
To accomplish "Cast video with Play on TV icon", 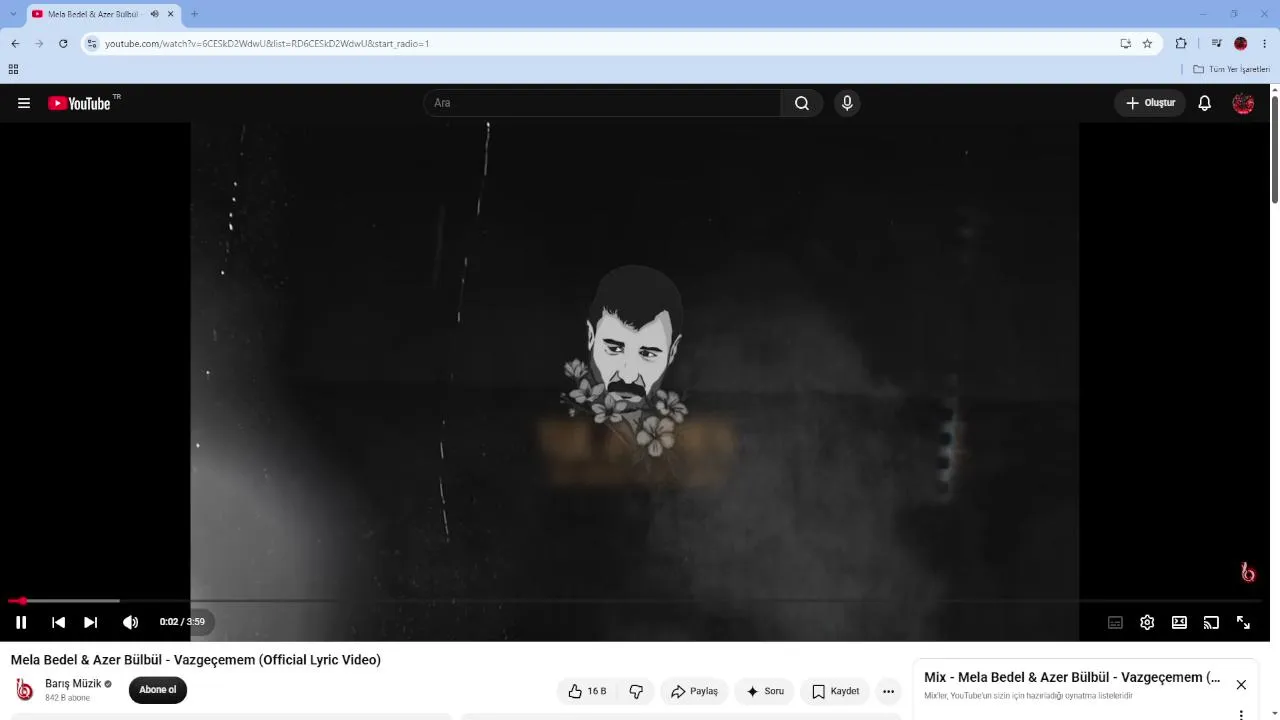I will point(1211,622).
